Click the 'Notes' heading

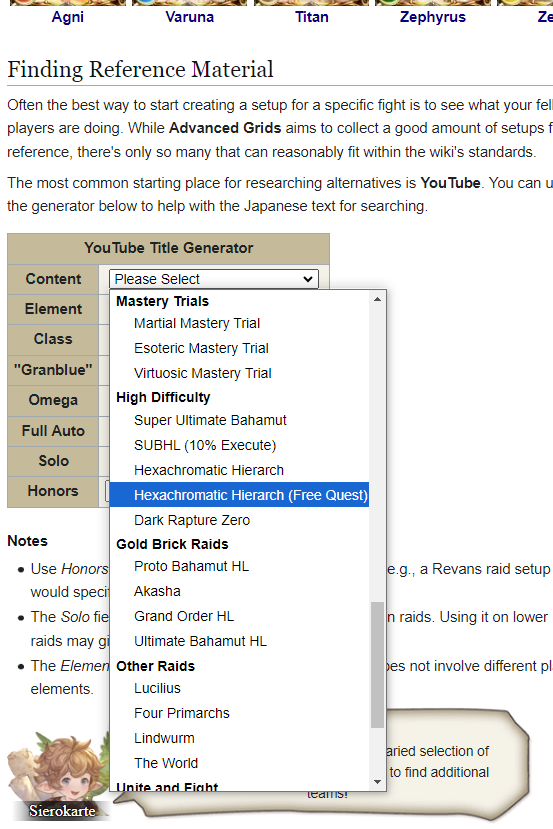point(27,541)
